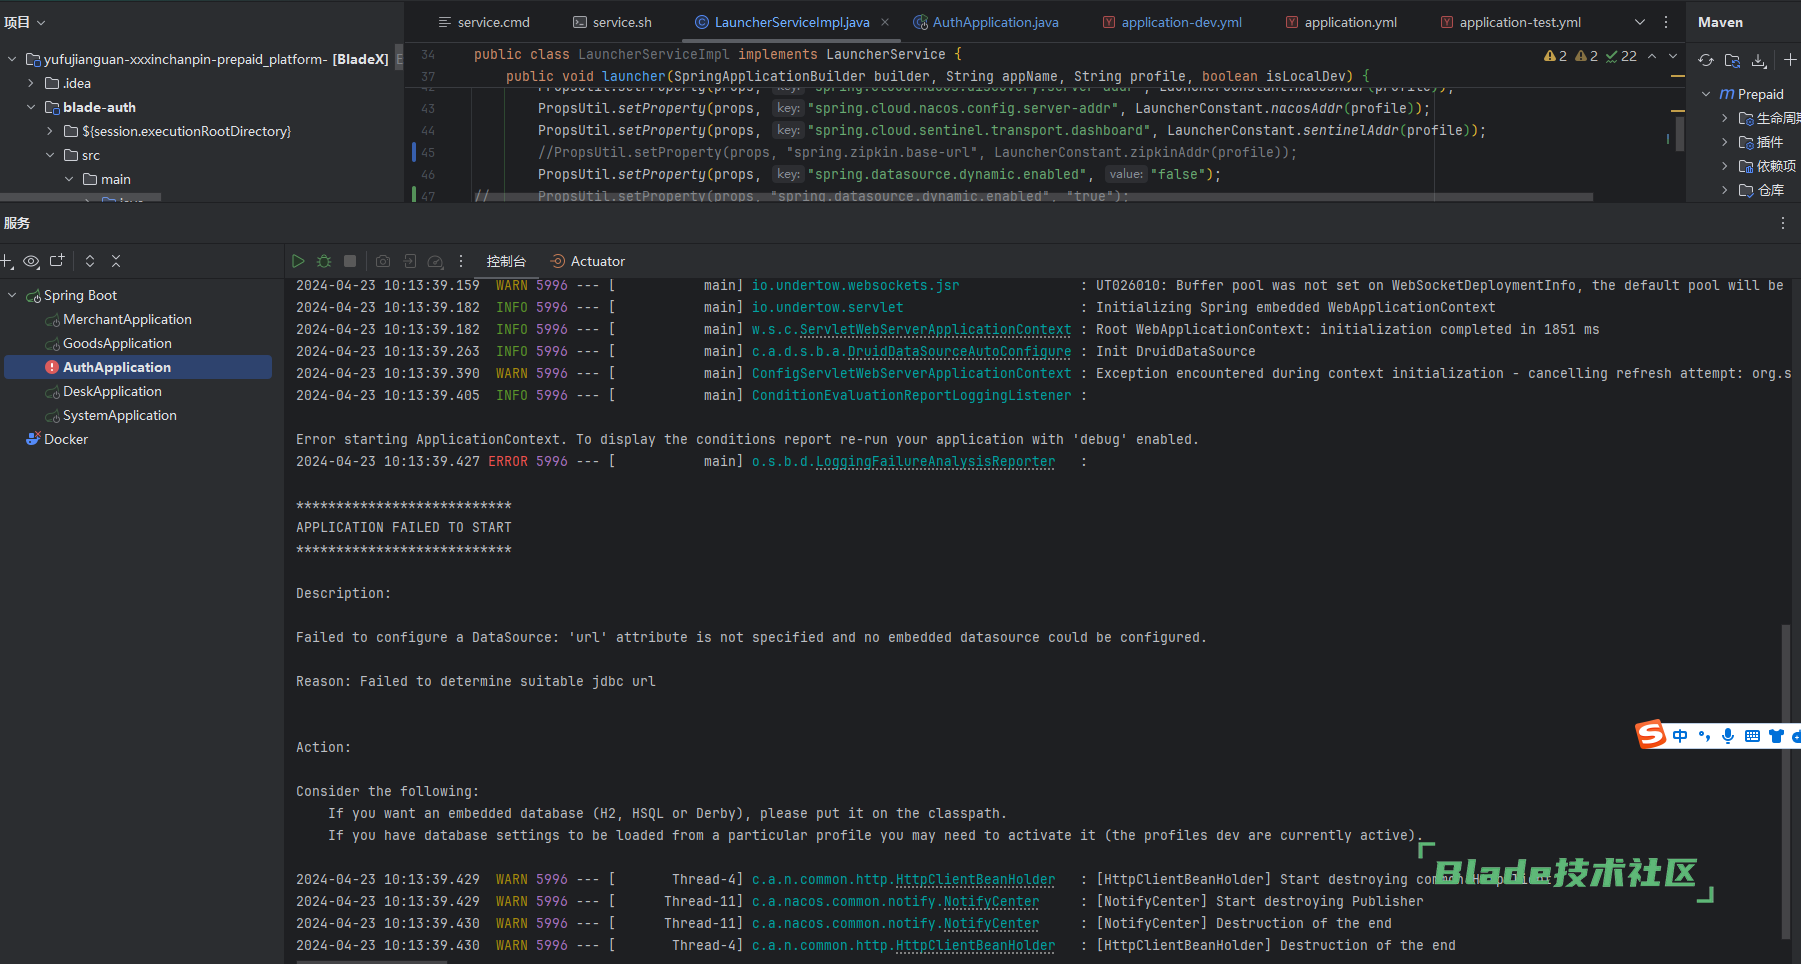Open the Services panel options menu
The height and width of the screenshot is (964, 1801).
click(x=1782, y=223)
